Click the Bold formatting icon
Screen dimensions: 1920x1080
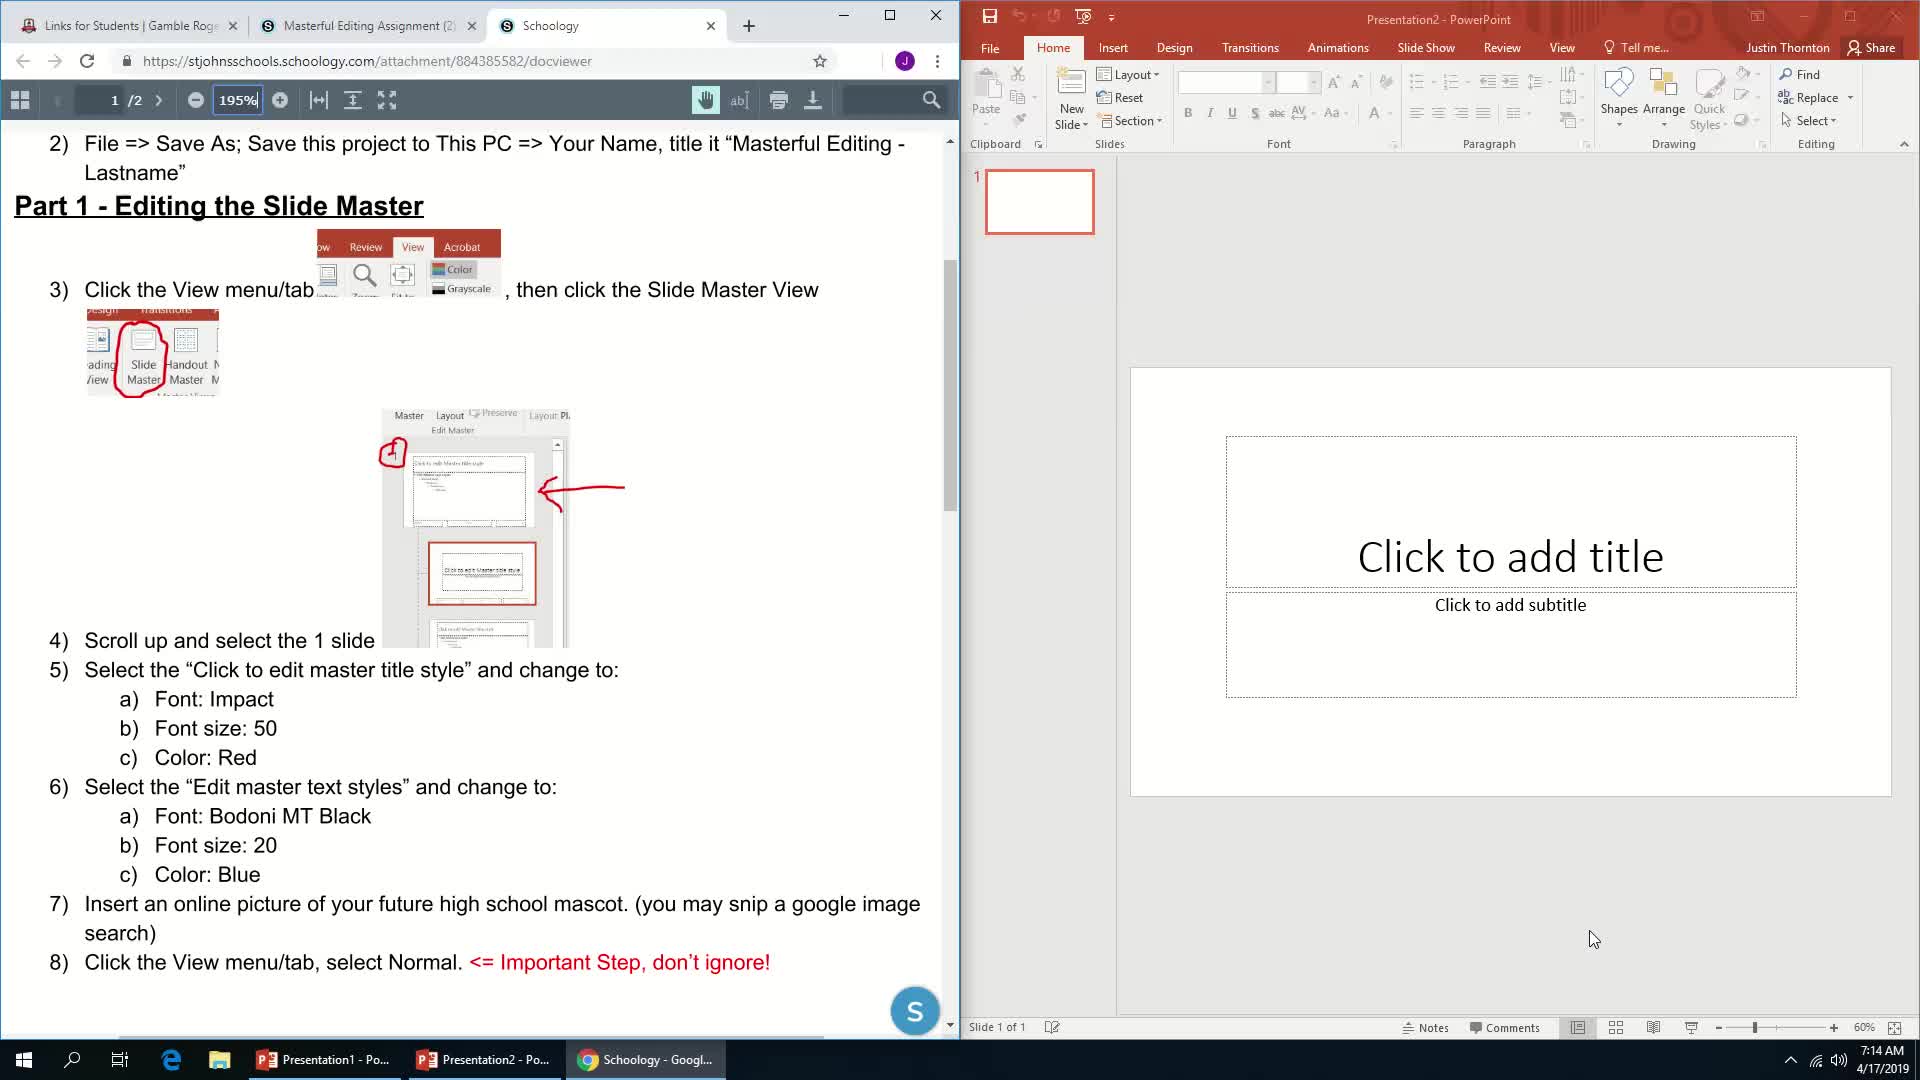click(x=1187, y=113)
